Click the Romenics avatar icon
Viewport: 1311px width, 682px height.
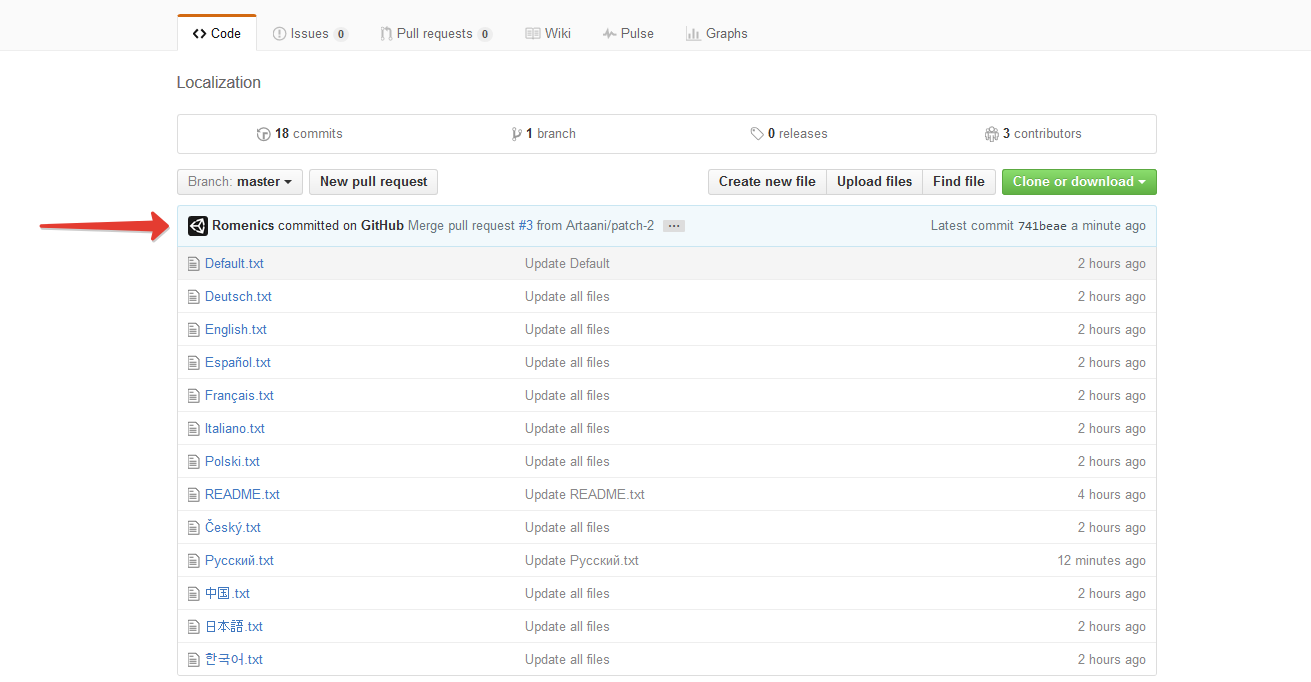pyautogui.click(x=197, y=226)
